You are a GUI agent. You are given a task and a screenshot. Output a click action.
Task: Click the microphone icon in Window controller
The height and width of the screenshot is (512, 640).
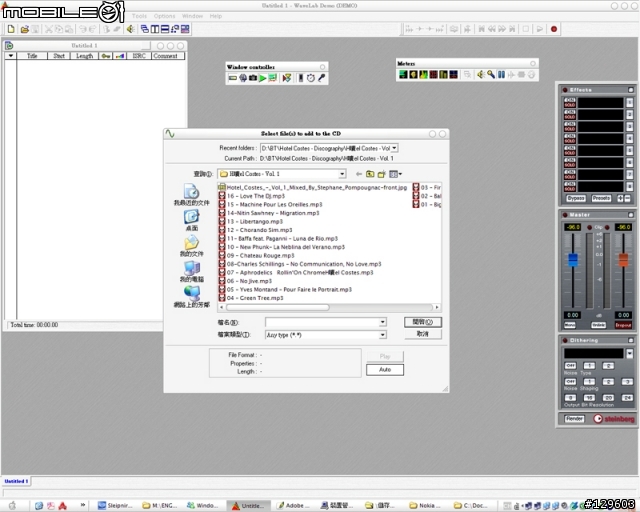[x=322, y=78]
